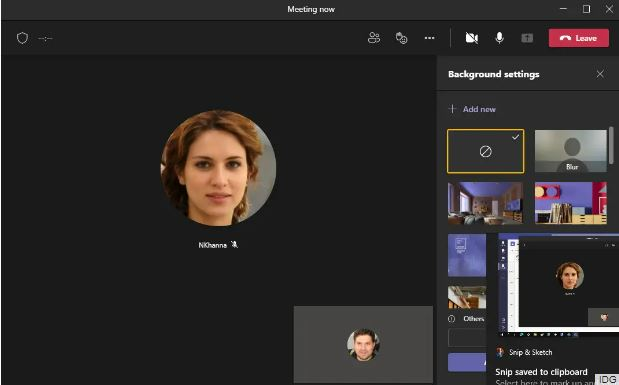Open the share content tray icon
This screenshot has width=619, height=385.
click(x=527, y=38)
